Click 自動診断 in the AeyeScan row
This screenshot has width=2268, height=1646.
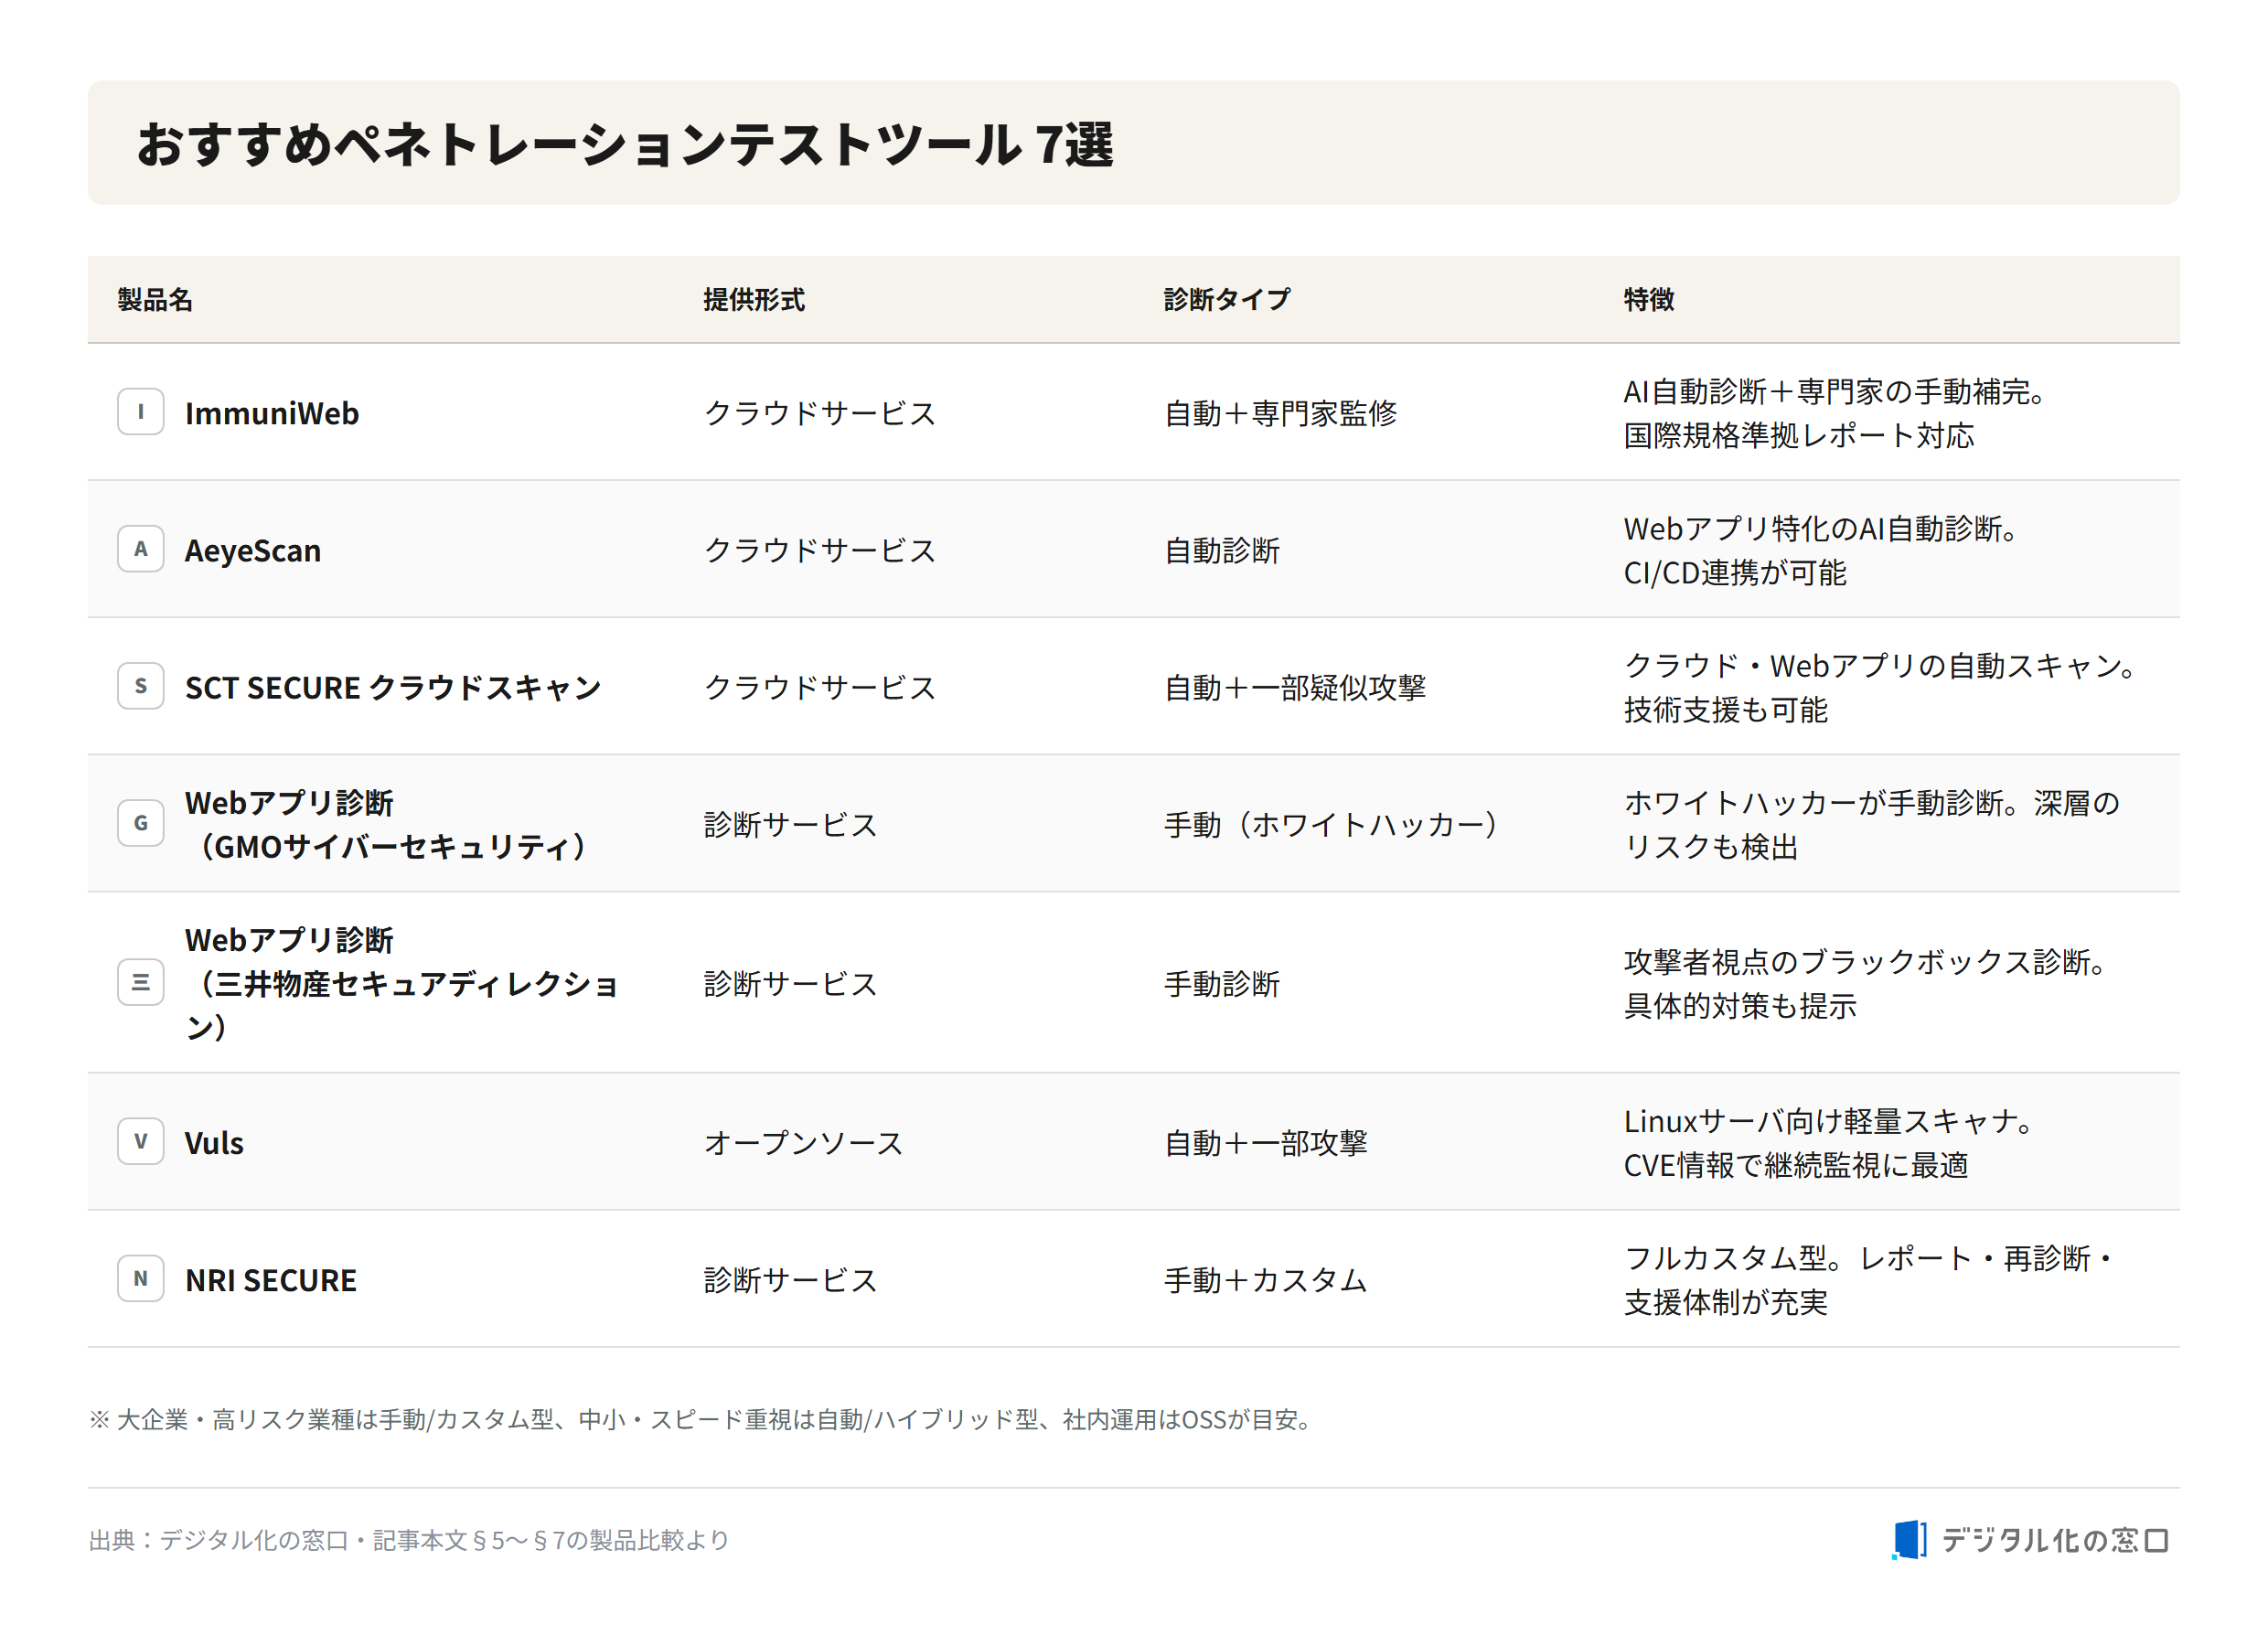point(1222,550)
